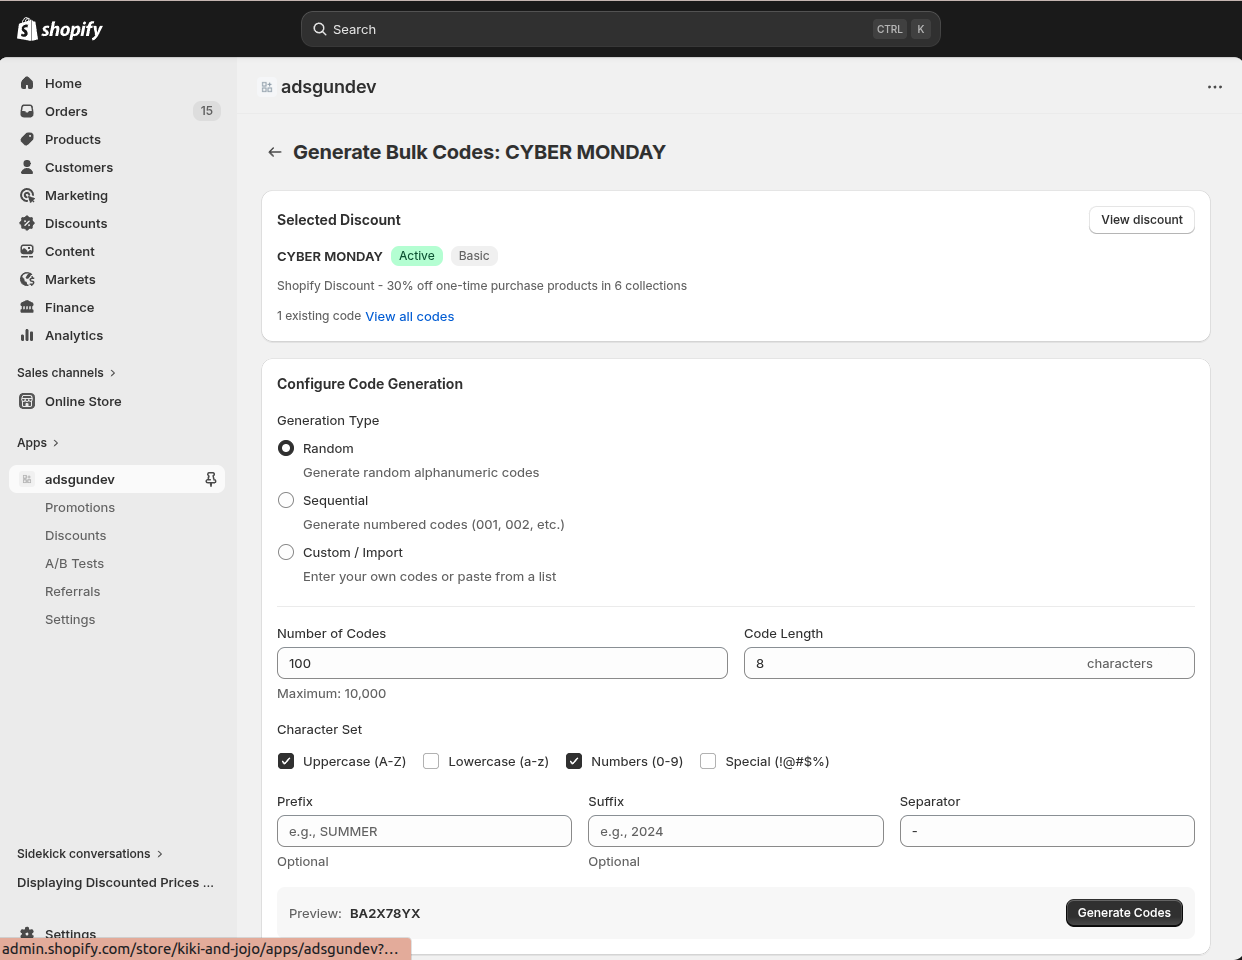Open the Promotions app submenu item

click(80, 507)
